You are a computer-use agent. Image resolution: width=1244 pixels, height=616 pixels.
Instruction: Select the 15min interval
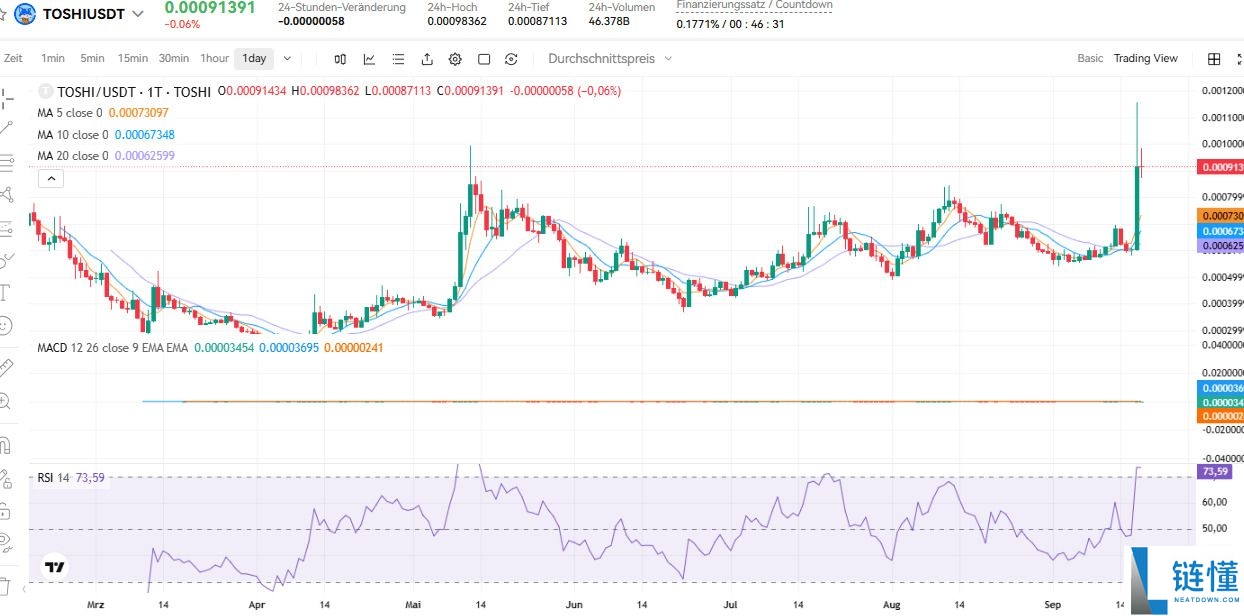(x=132, y=58)
